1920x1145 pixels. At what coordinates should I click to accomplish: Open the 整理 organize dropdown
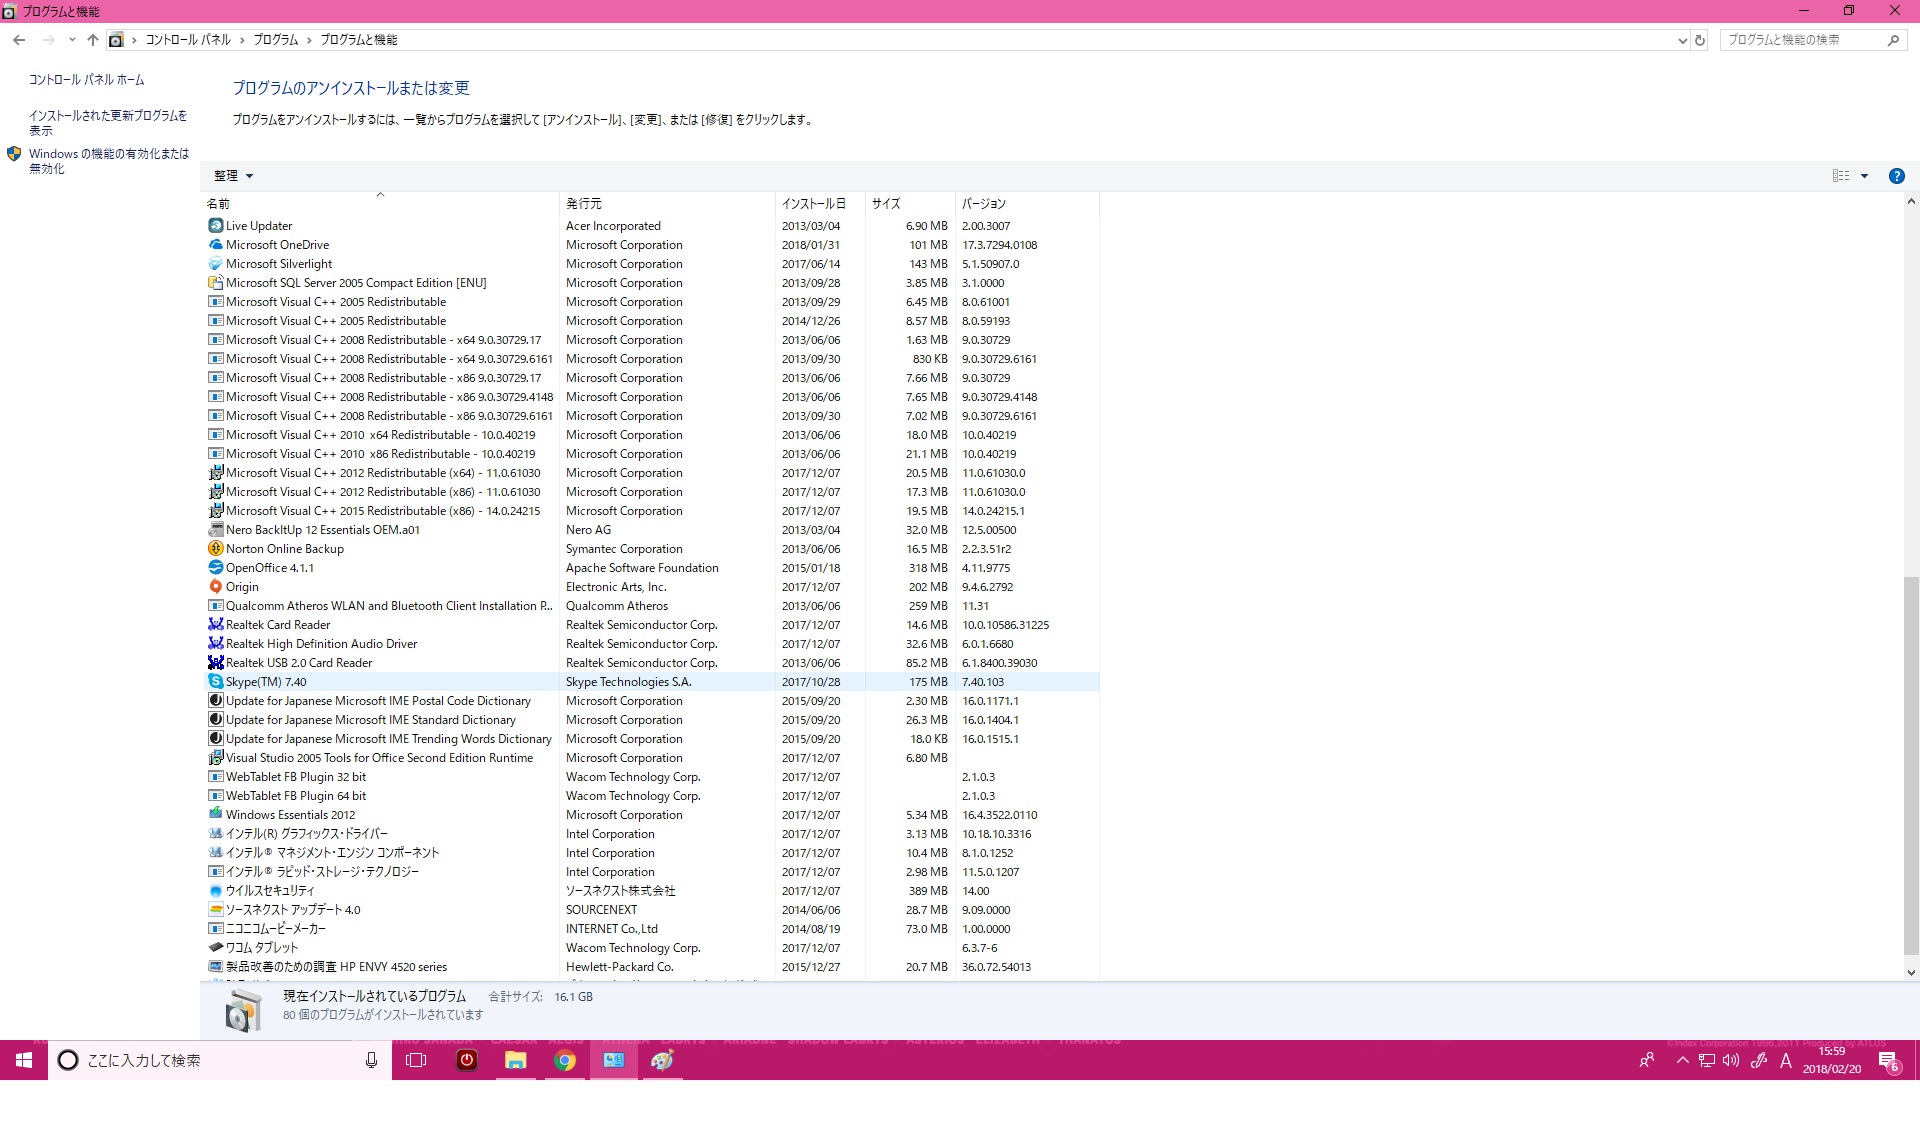pos(233,176)
